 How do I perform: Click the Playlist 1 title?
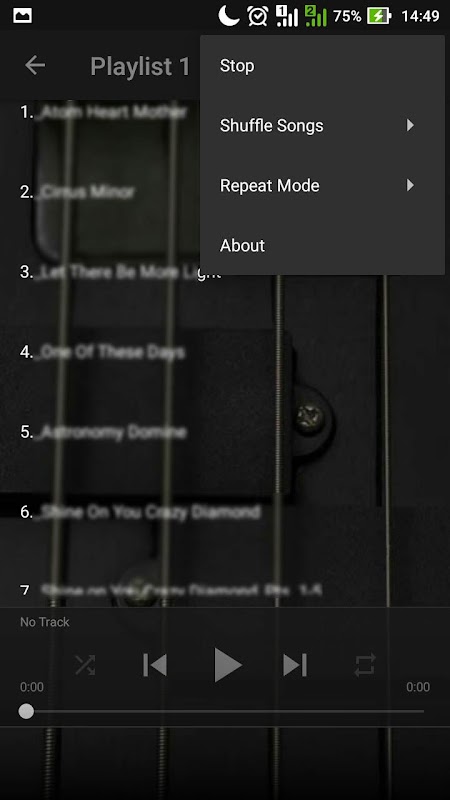click(140, 66)
